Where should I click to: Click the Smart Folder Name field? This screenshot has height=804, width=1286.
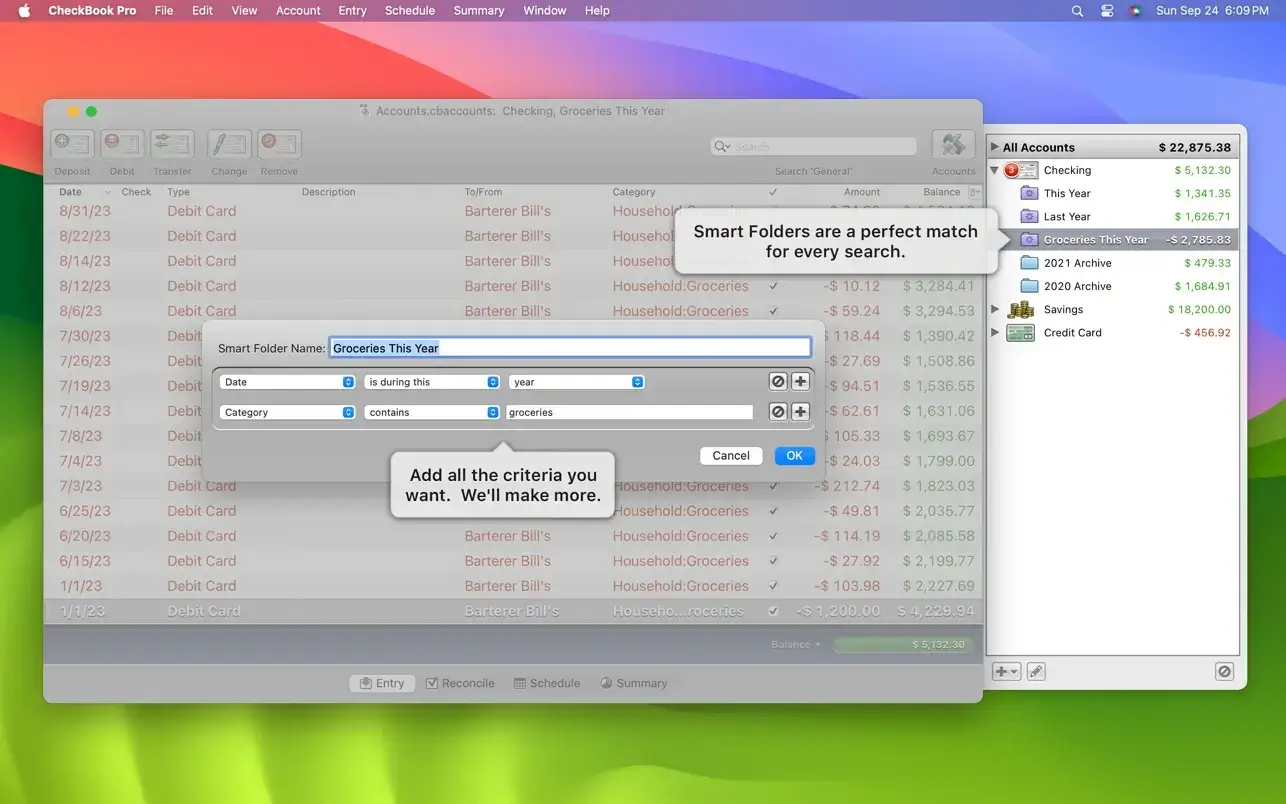tap(569, 348)
